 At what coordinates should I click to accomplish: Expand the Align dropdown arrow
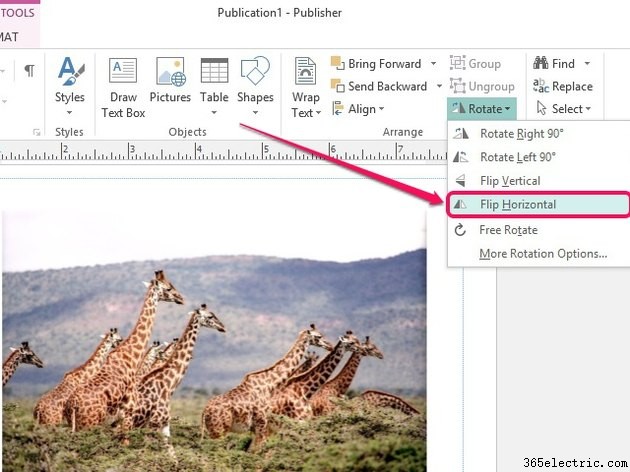click(381, 108)
